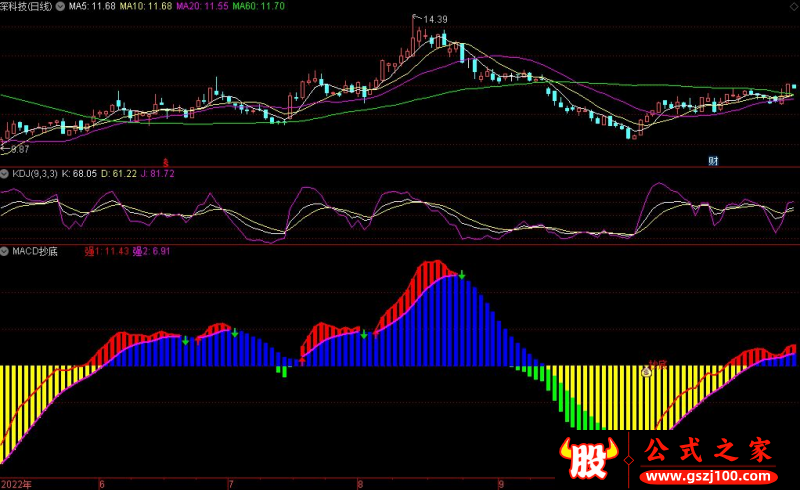
Task: Open the KDJ indicator dropdown arrow
Action: [x=5, y=173]
